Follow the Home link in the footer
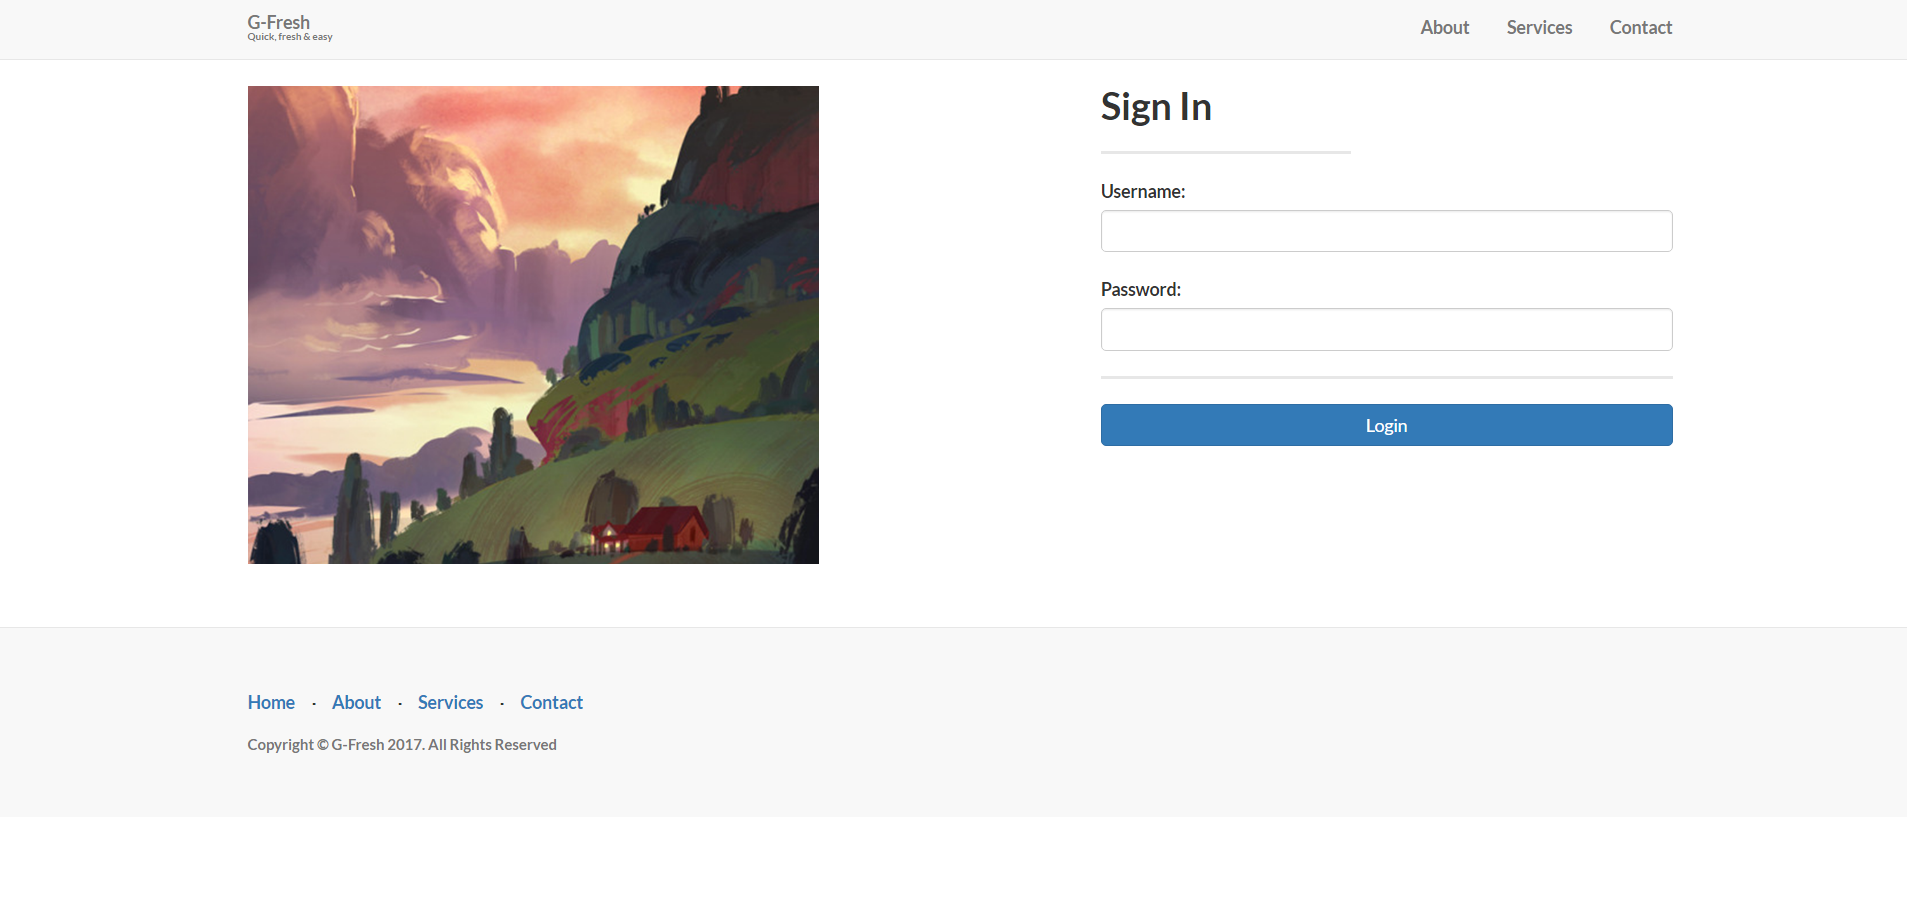 click(271, 702)
